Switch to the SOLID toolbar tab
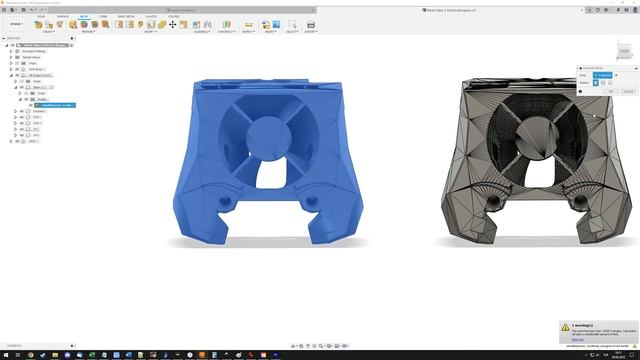The width and height of the screenshot is (640, 360). click(x=41, y=17)
